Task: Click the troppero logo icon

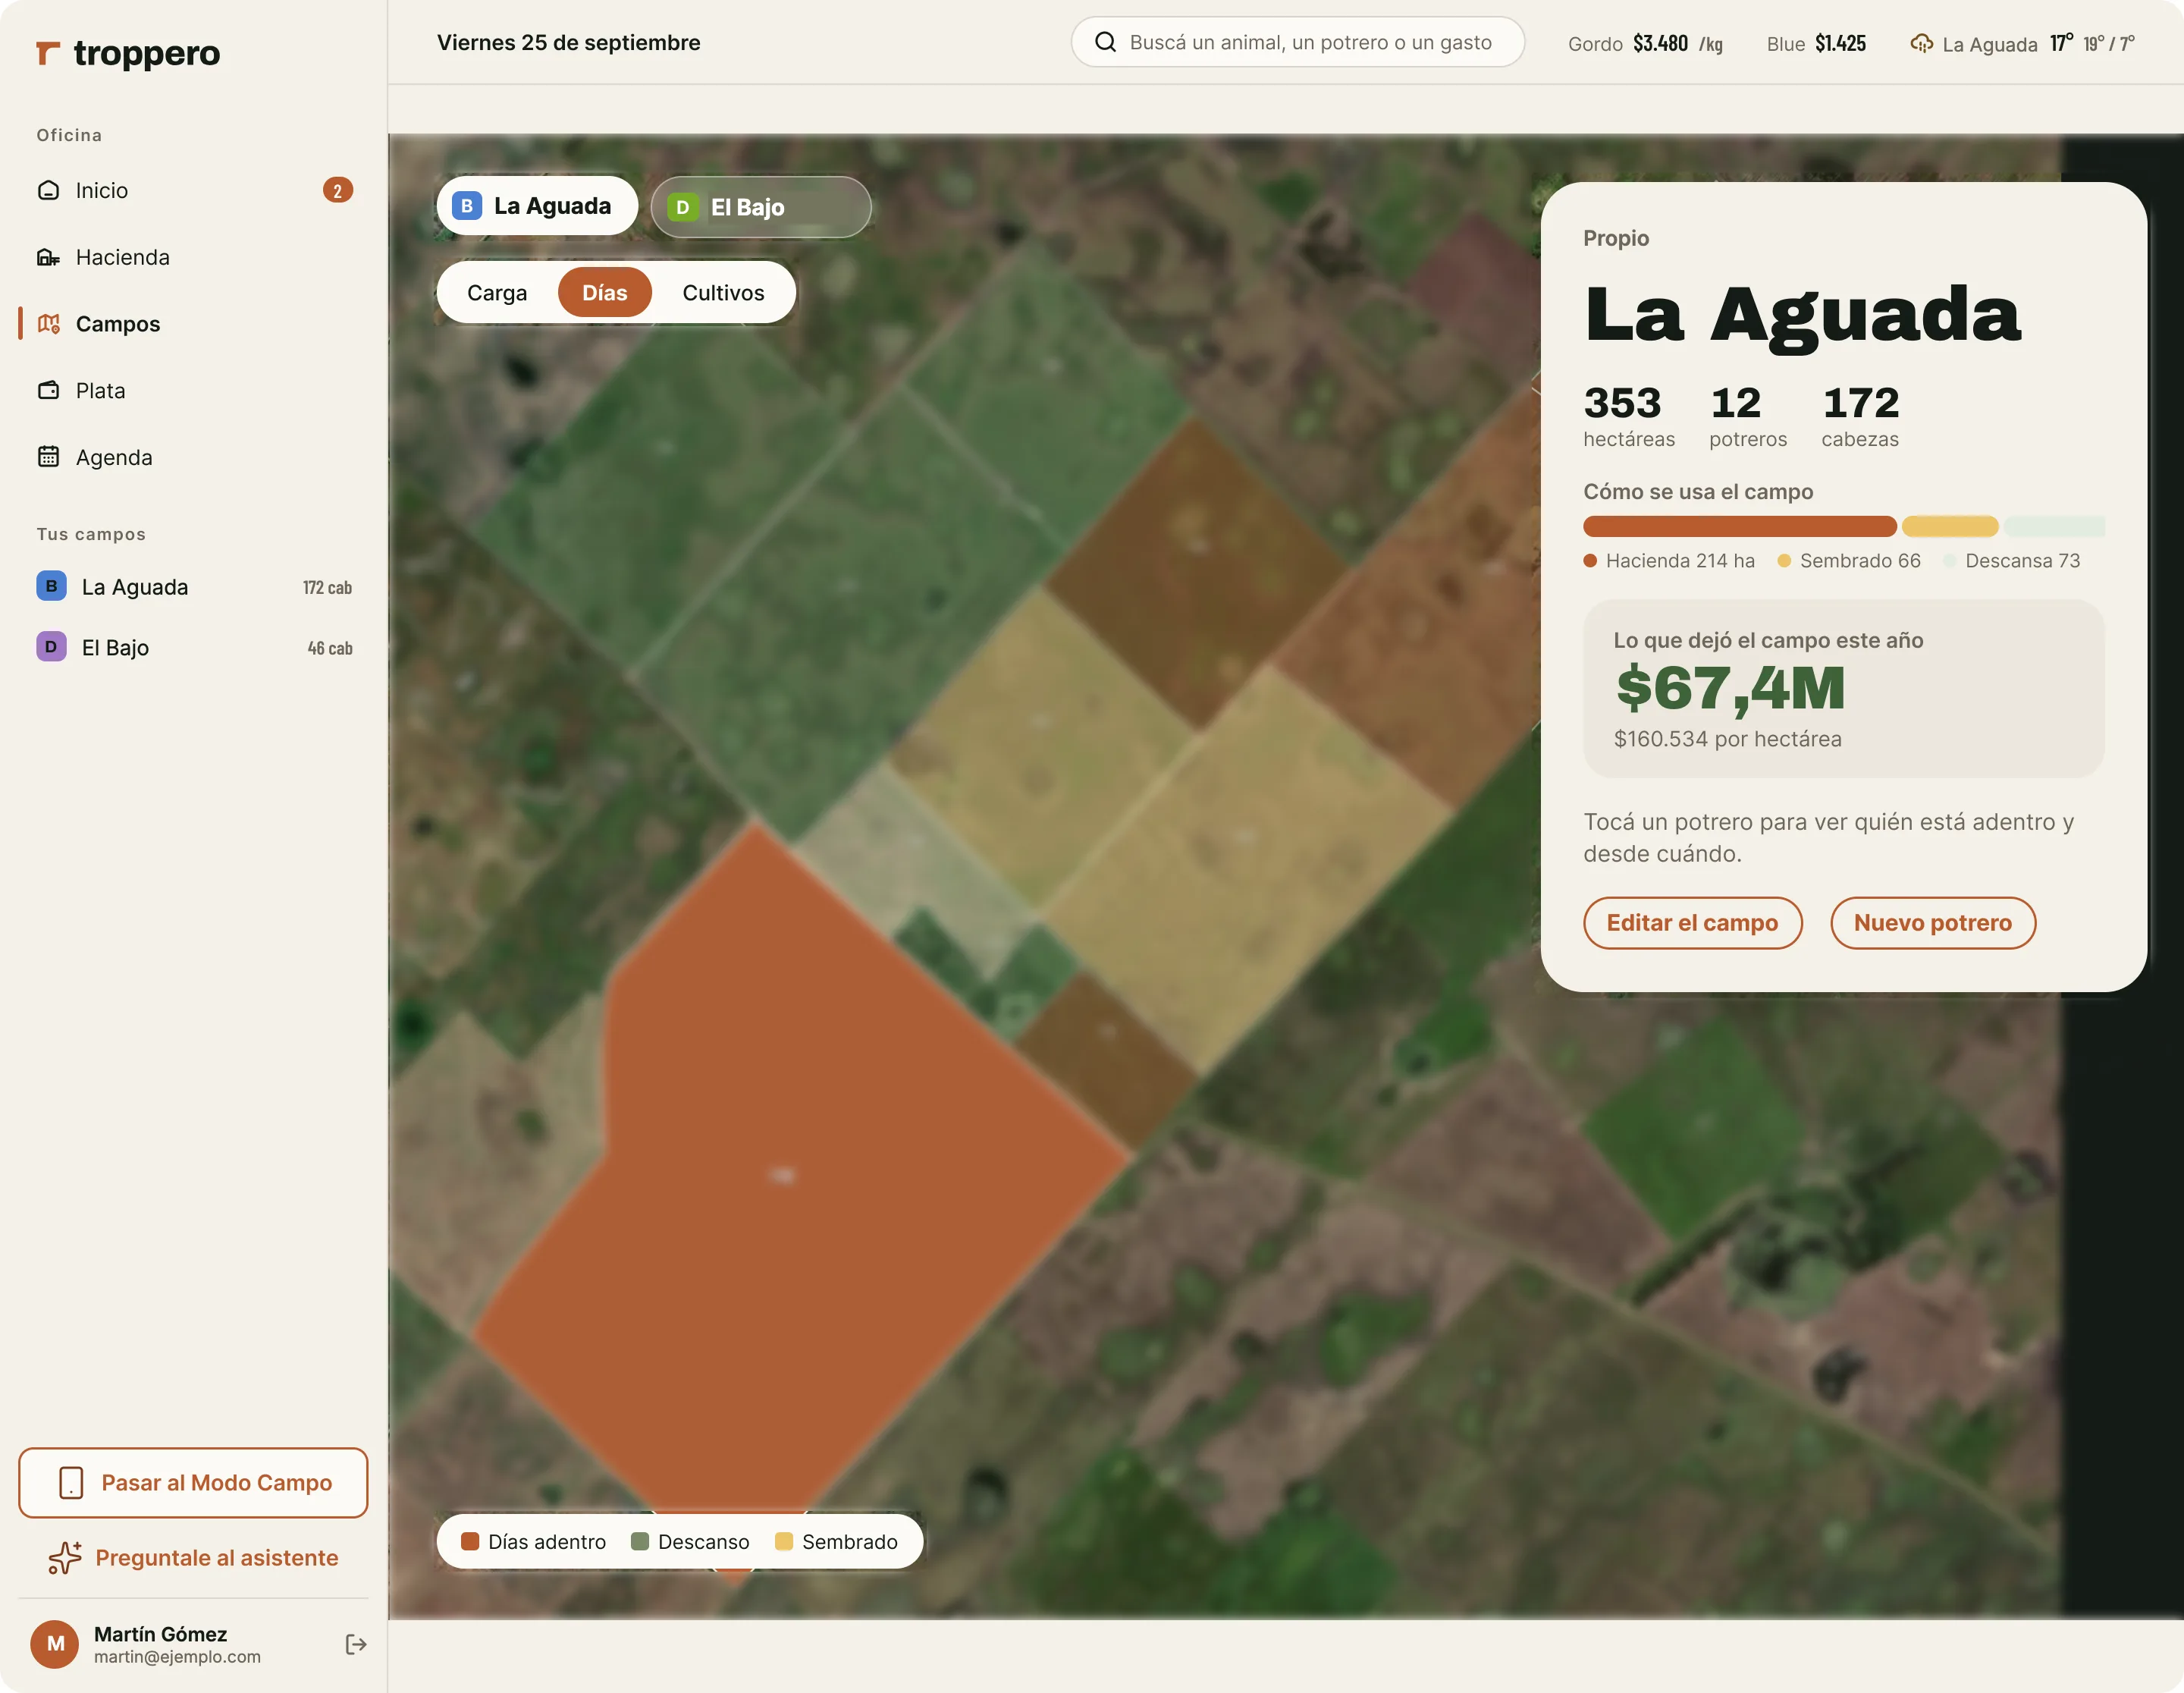Action: point(48,53)
